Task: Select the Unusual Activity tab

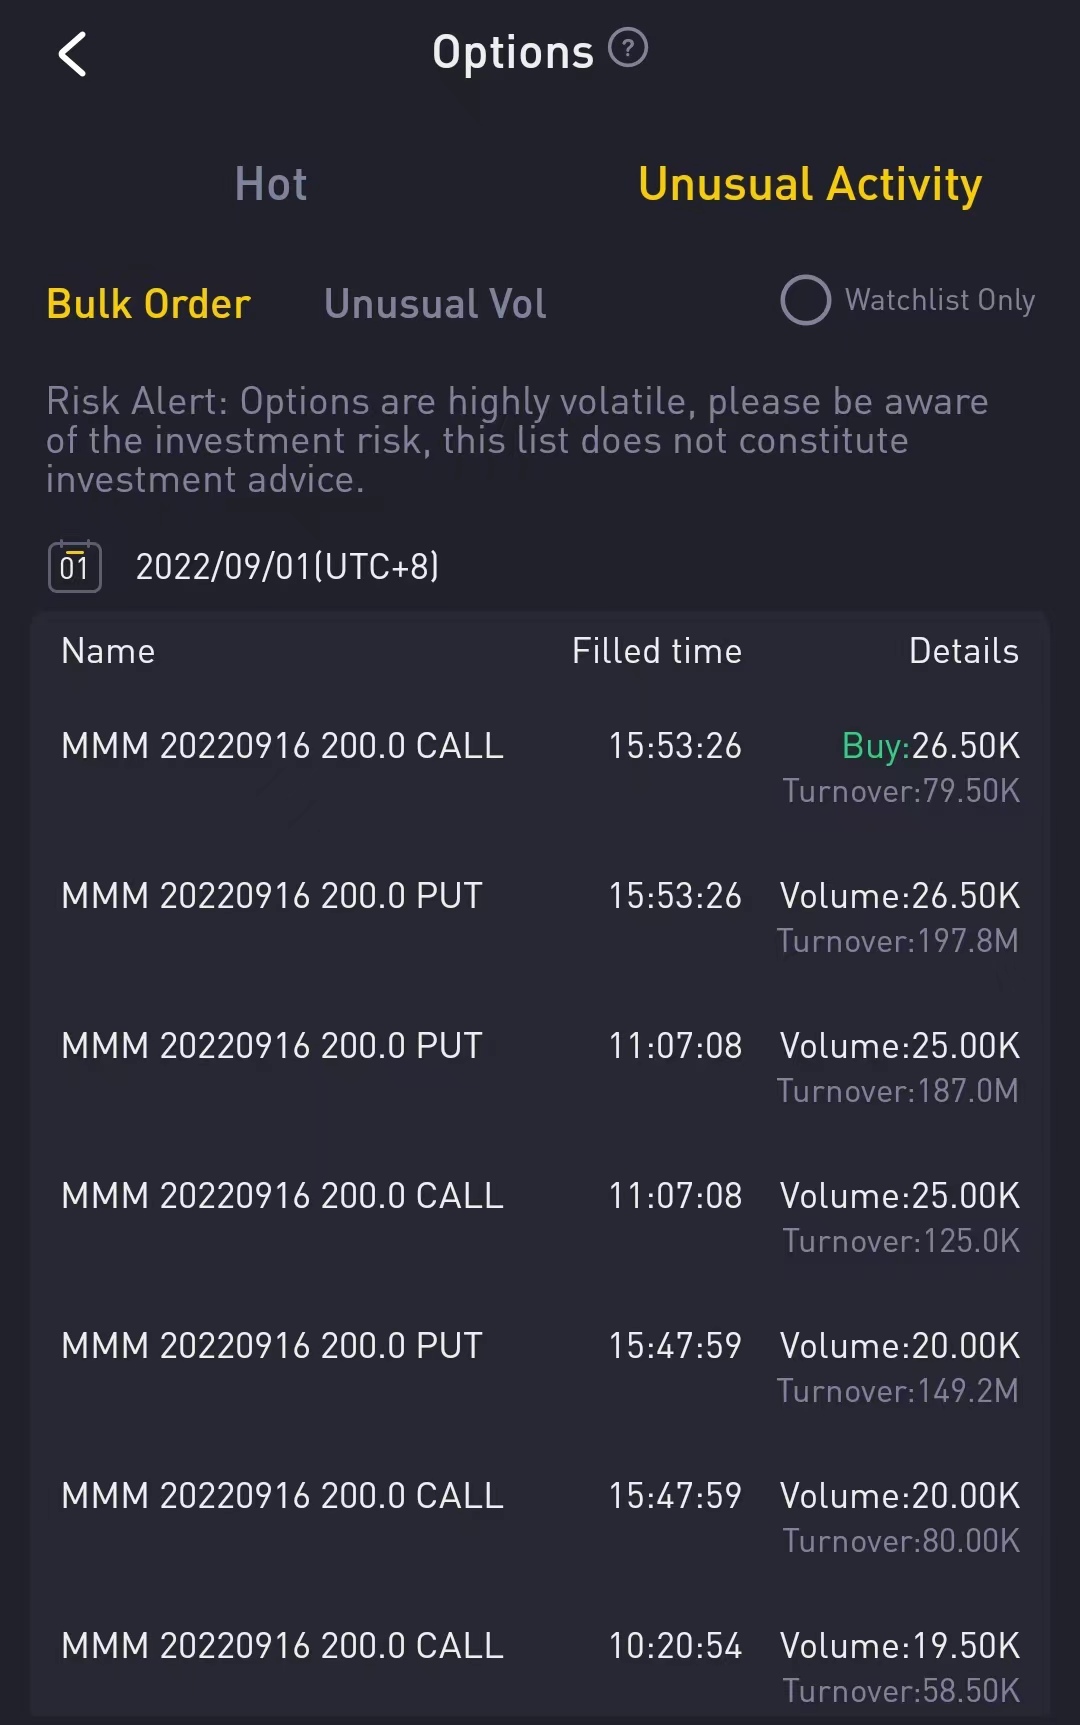Action: 810,185
